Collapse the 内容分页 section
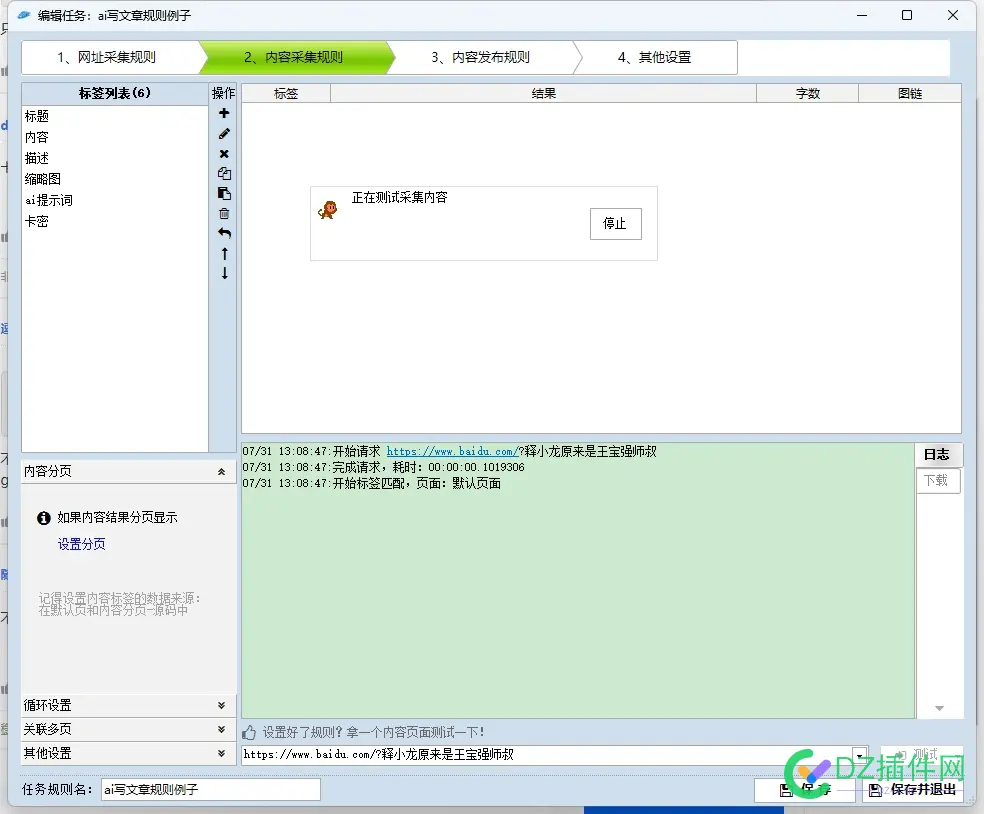Image resolution: width=984 pixels, height=814 pixels. (x=222, y=471)
